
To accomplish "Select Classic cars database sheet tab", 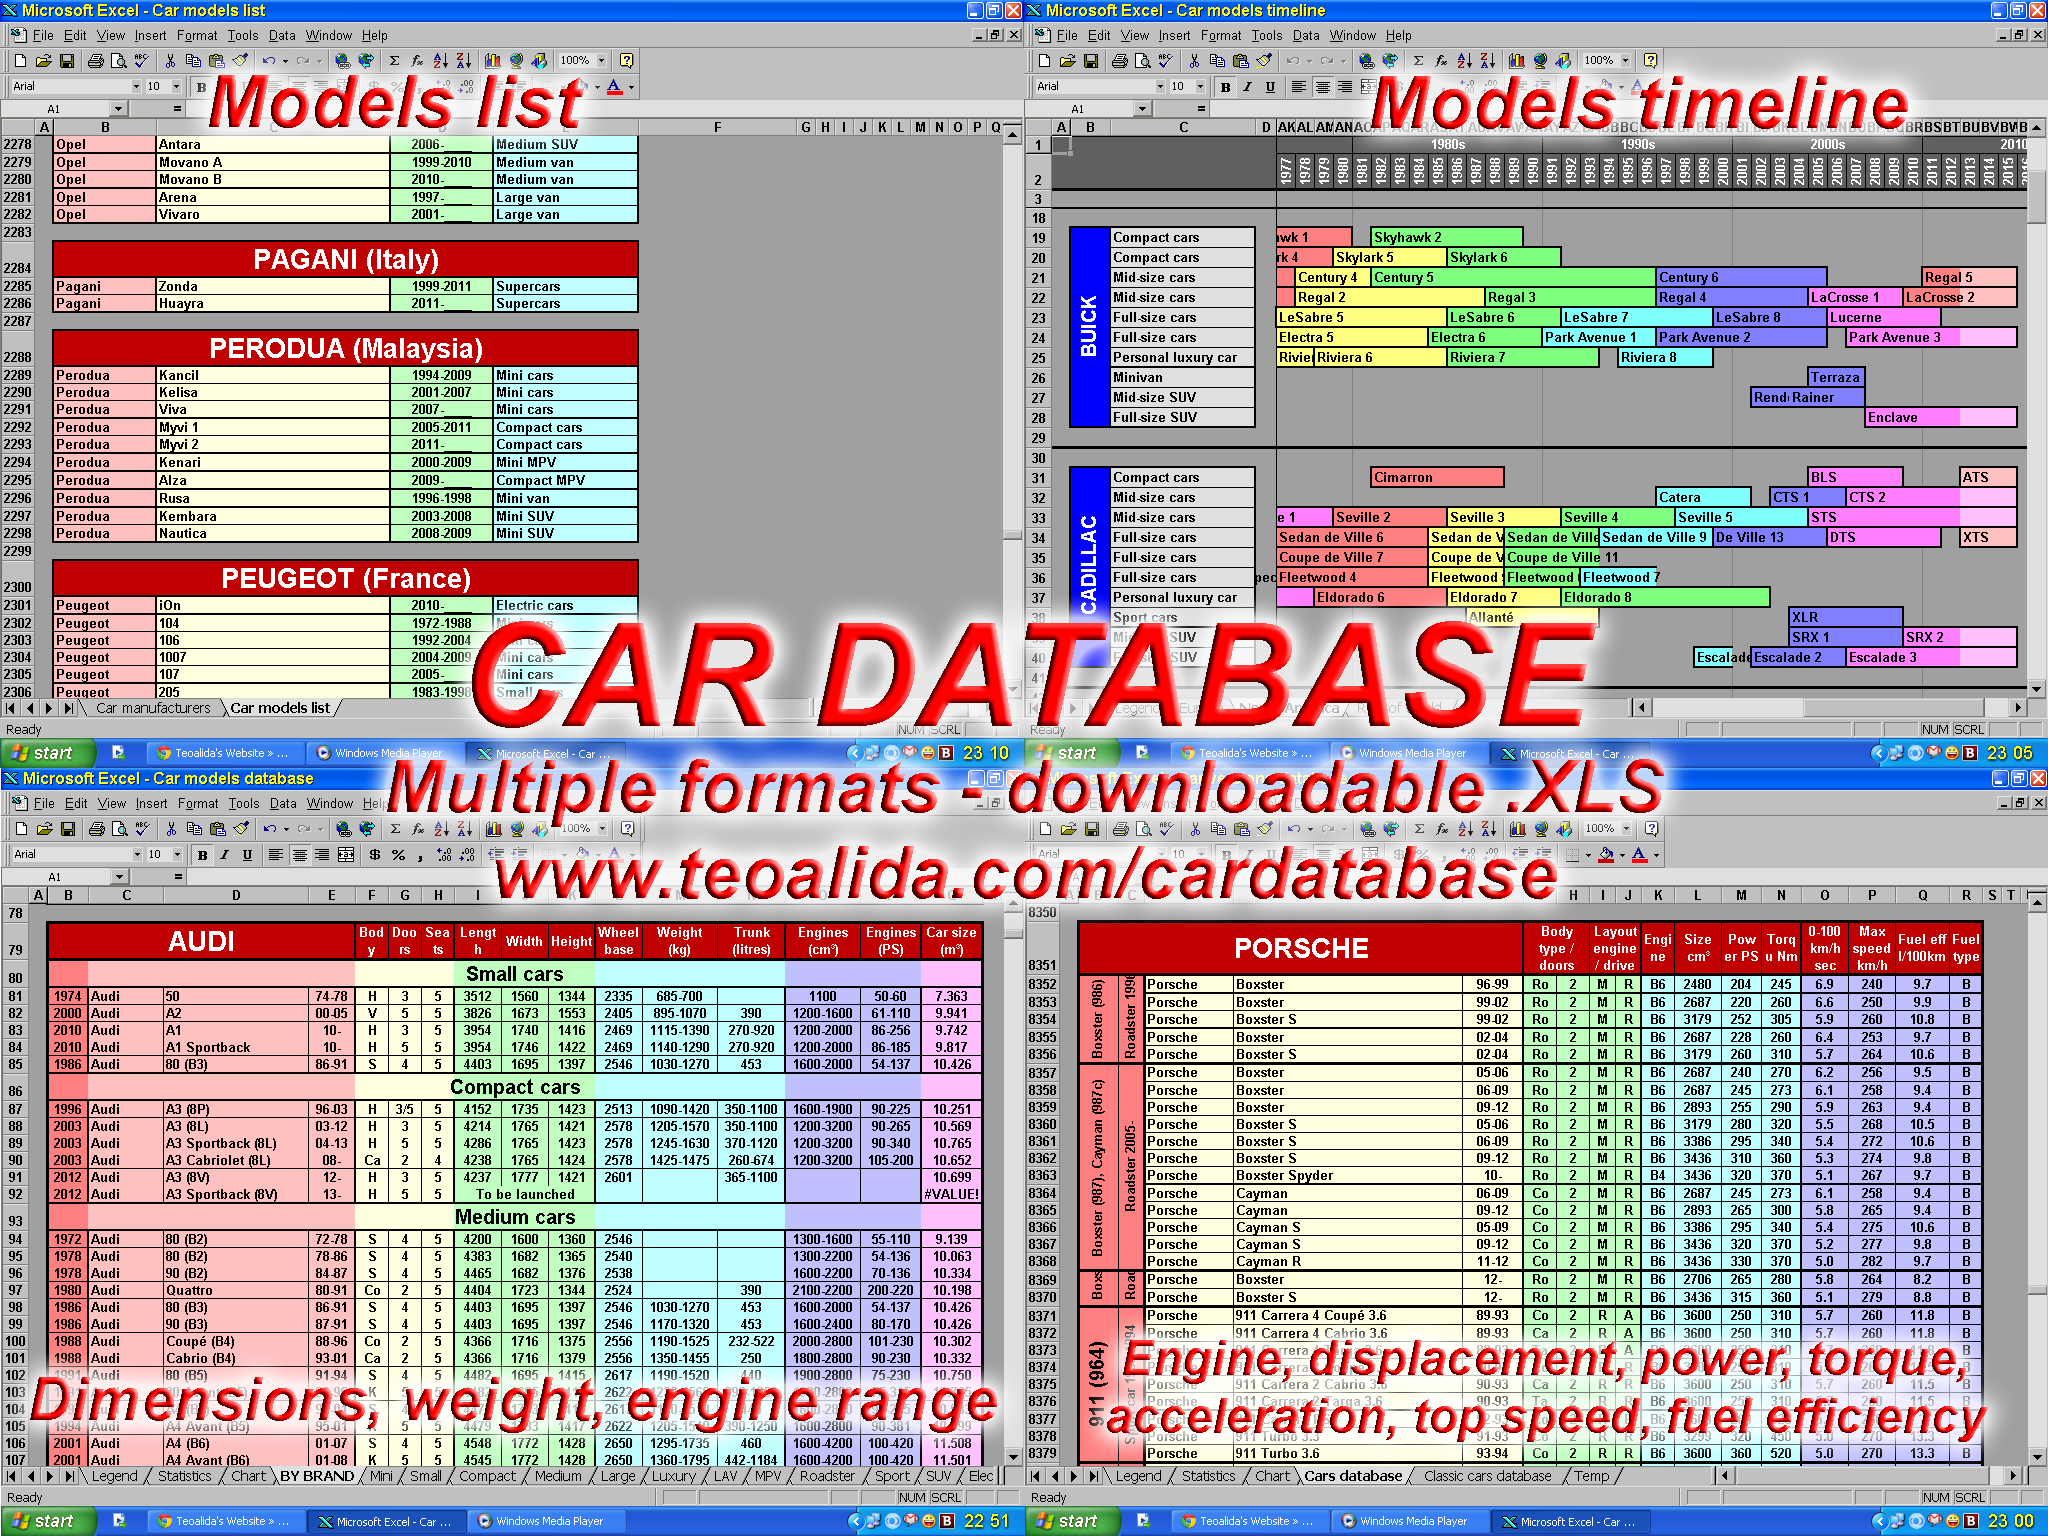I will click(x=1487, y=1476).
